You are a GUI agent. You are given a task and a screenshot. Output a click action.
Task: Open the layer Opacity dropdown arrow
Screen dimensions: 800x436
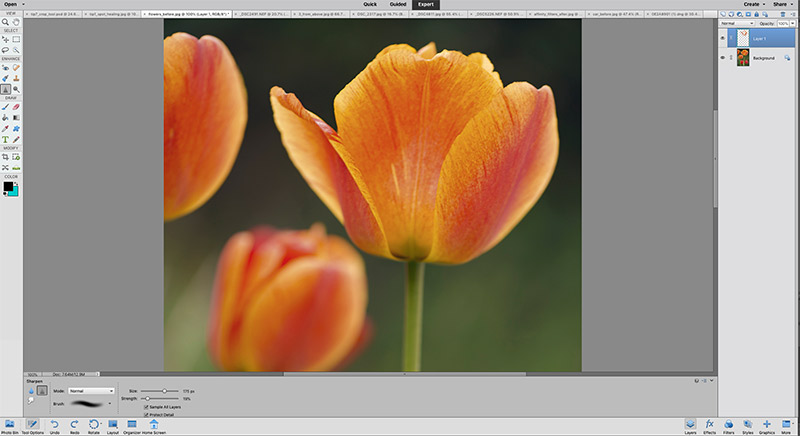792,23
